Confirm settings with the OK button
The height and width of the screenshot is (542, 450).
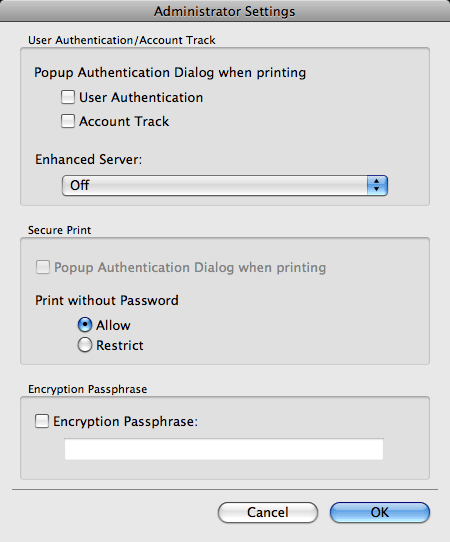coord(380,512)
